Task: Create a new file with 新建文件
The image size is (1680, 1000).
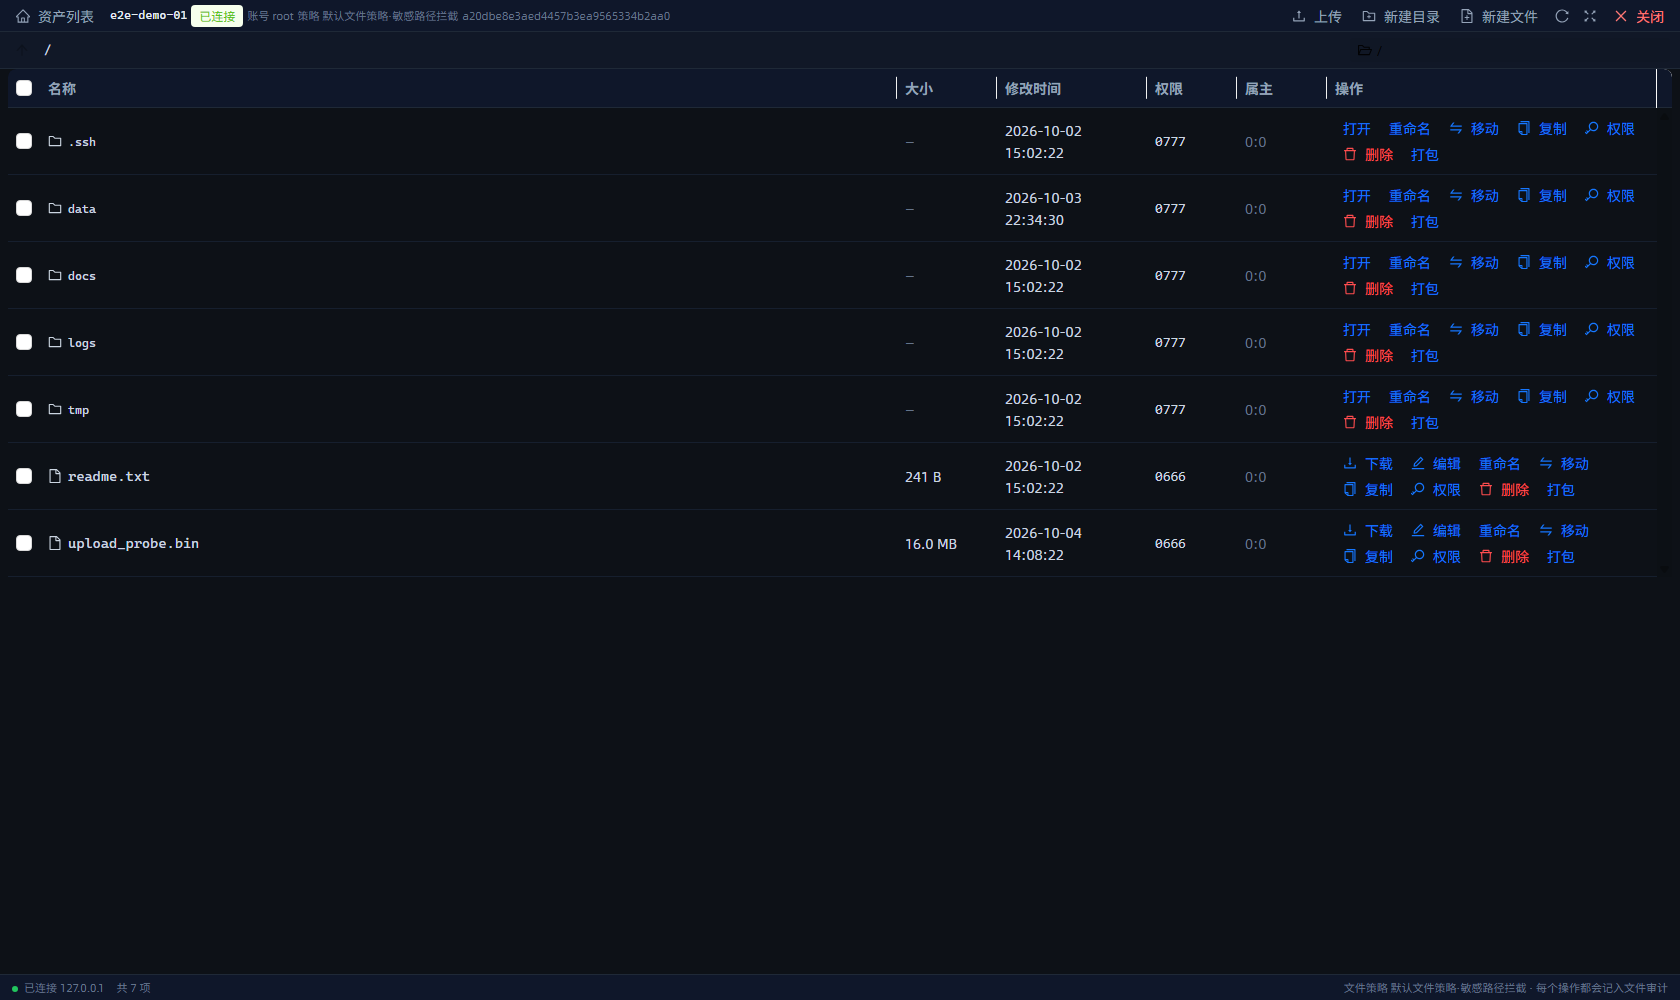Action: click(1499, 16)
